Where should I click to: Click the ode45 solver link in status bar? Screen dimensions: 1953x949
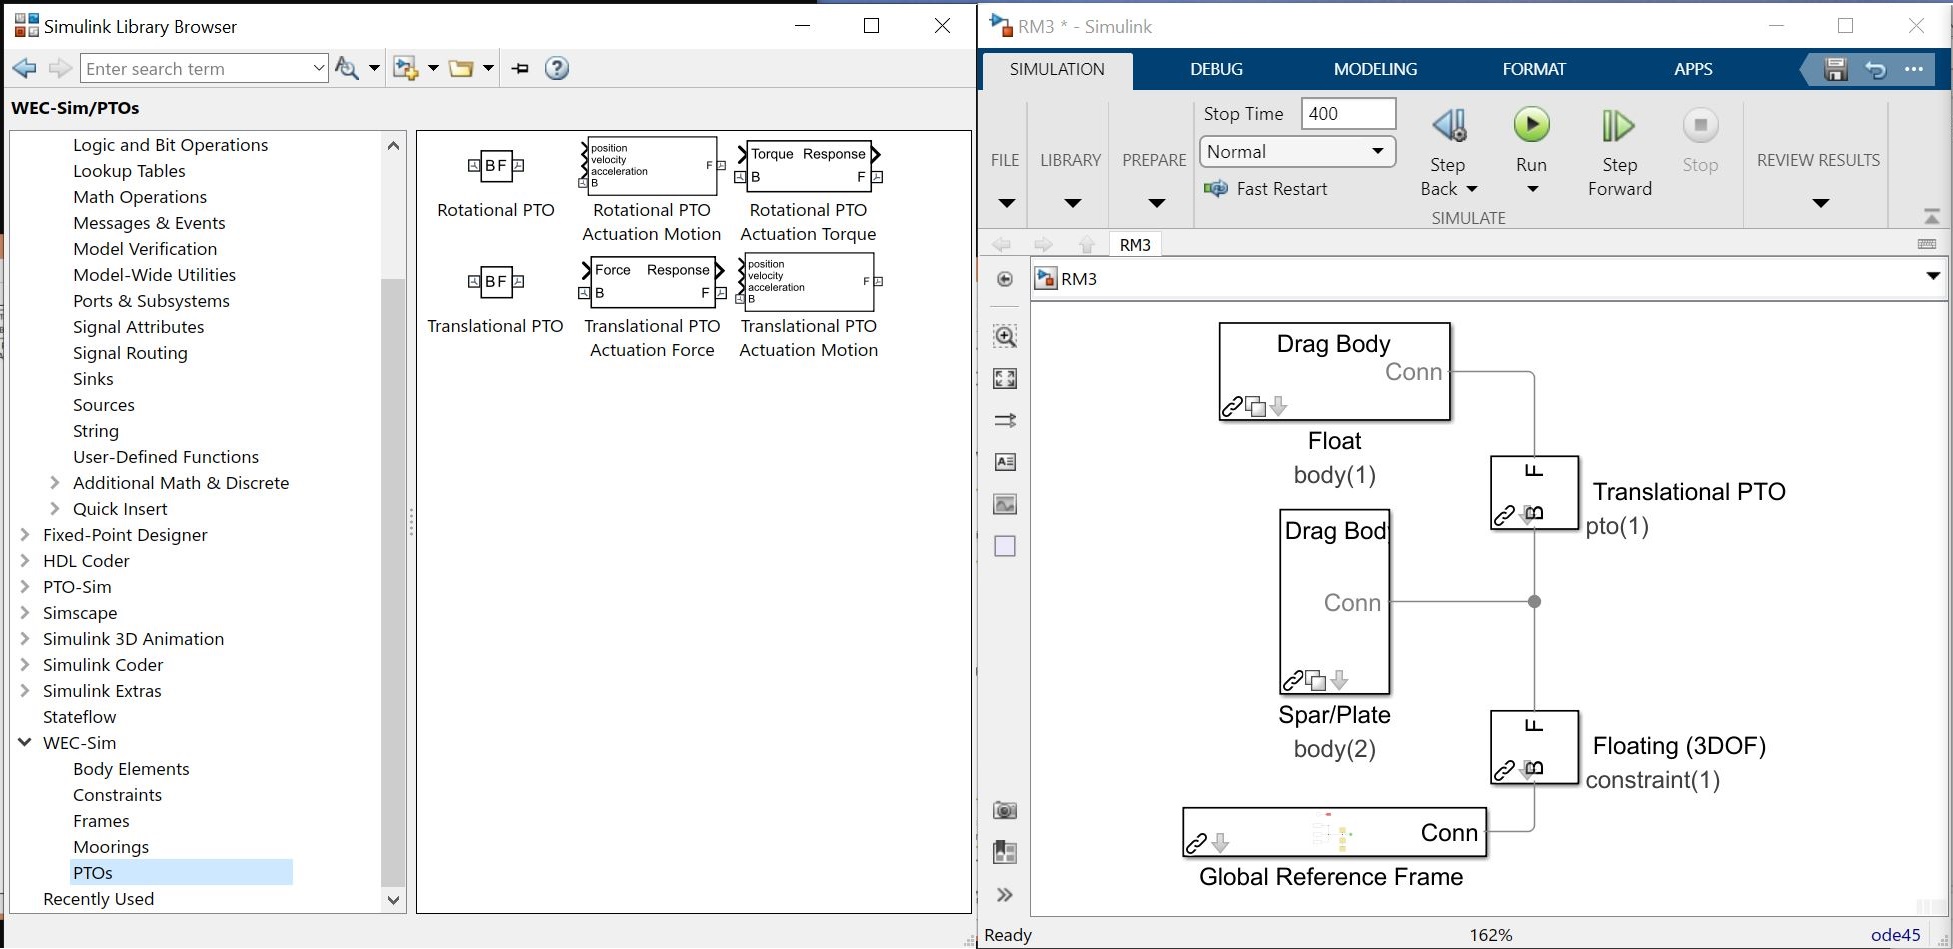click(1895, 935)
